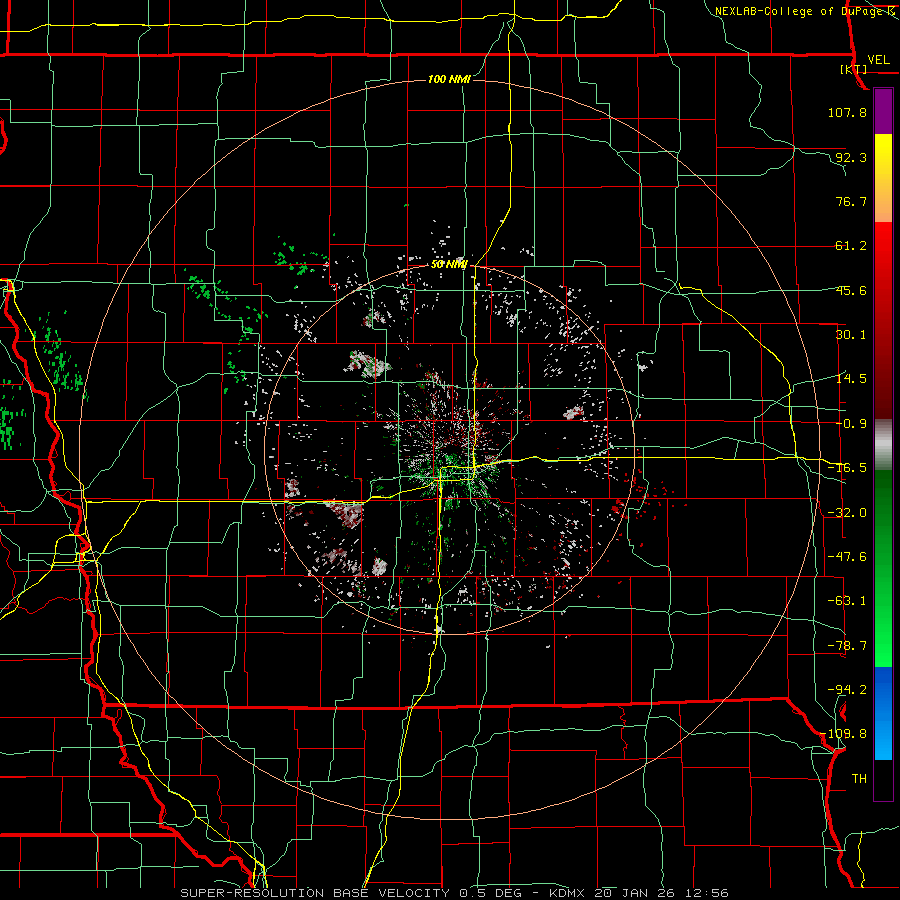This screenshot has width=900, height=900.
Task: Click the -32.0 legend value
Action: [x=847, y=513]
